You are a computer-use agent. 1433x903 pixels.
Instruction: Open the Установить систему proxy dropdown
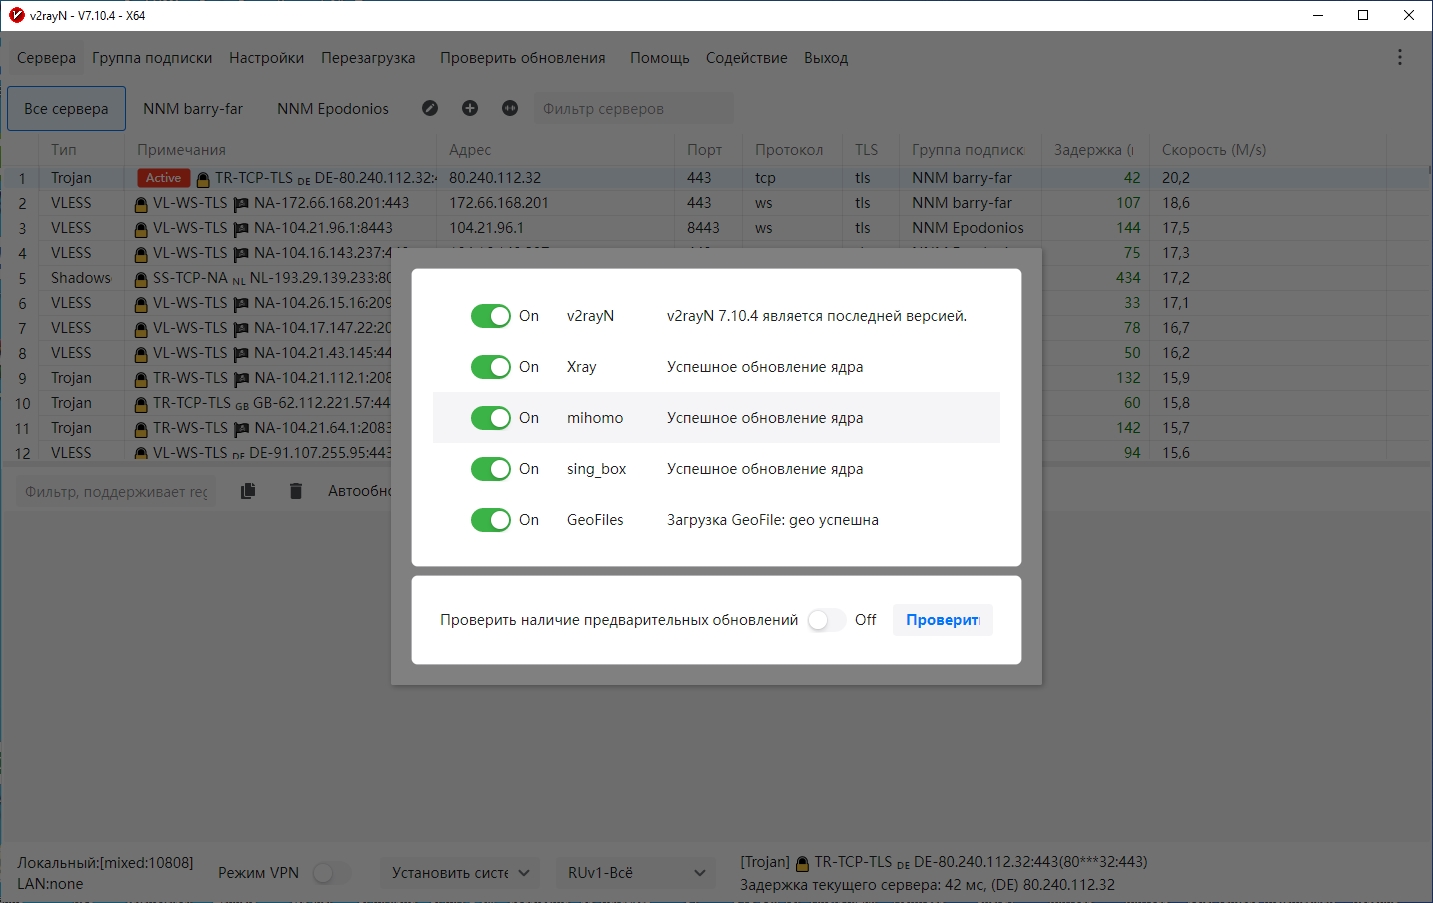pos(460,873)
